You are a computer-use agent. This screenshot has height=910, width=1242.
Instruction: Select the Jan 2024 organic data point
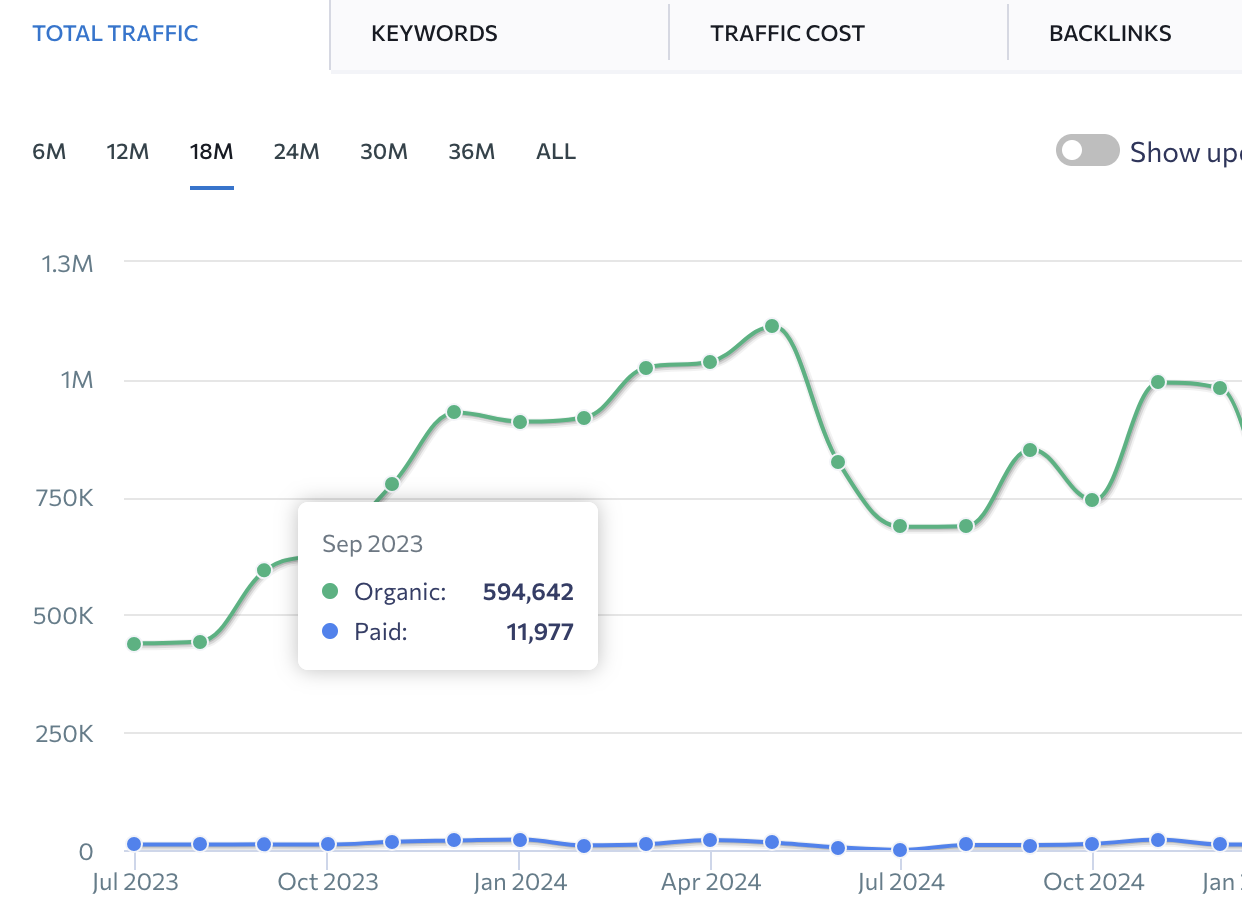[x=519, y=422]
